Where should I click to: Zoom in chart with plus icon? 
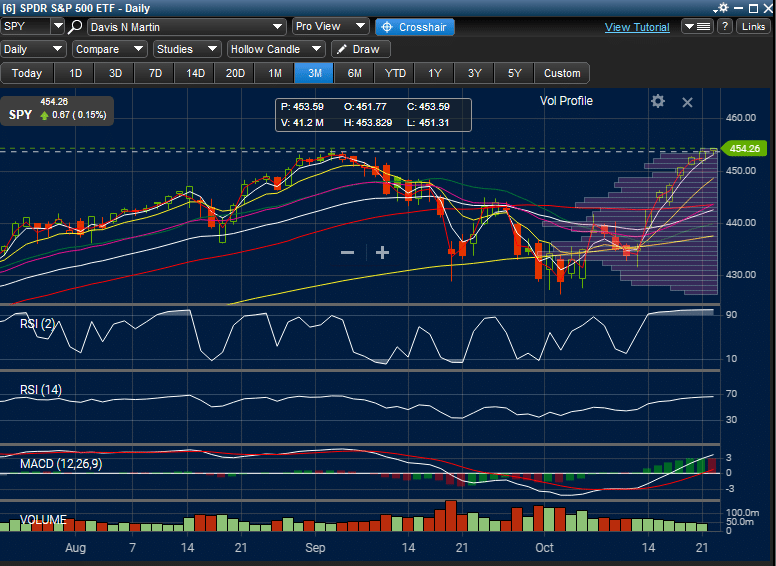click(382, 253)
